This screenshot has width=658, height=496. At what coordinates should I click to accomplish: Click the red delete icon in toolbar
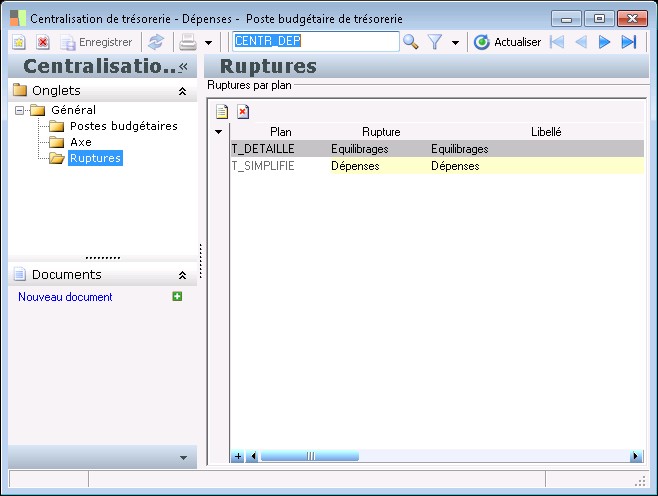pyautogui.click(x=43, y=42)
